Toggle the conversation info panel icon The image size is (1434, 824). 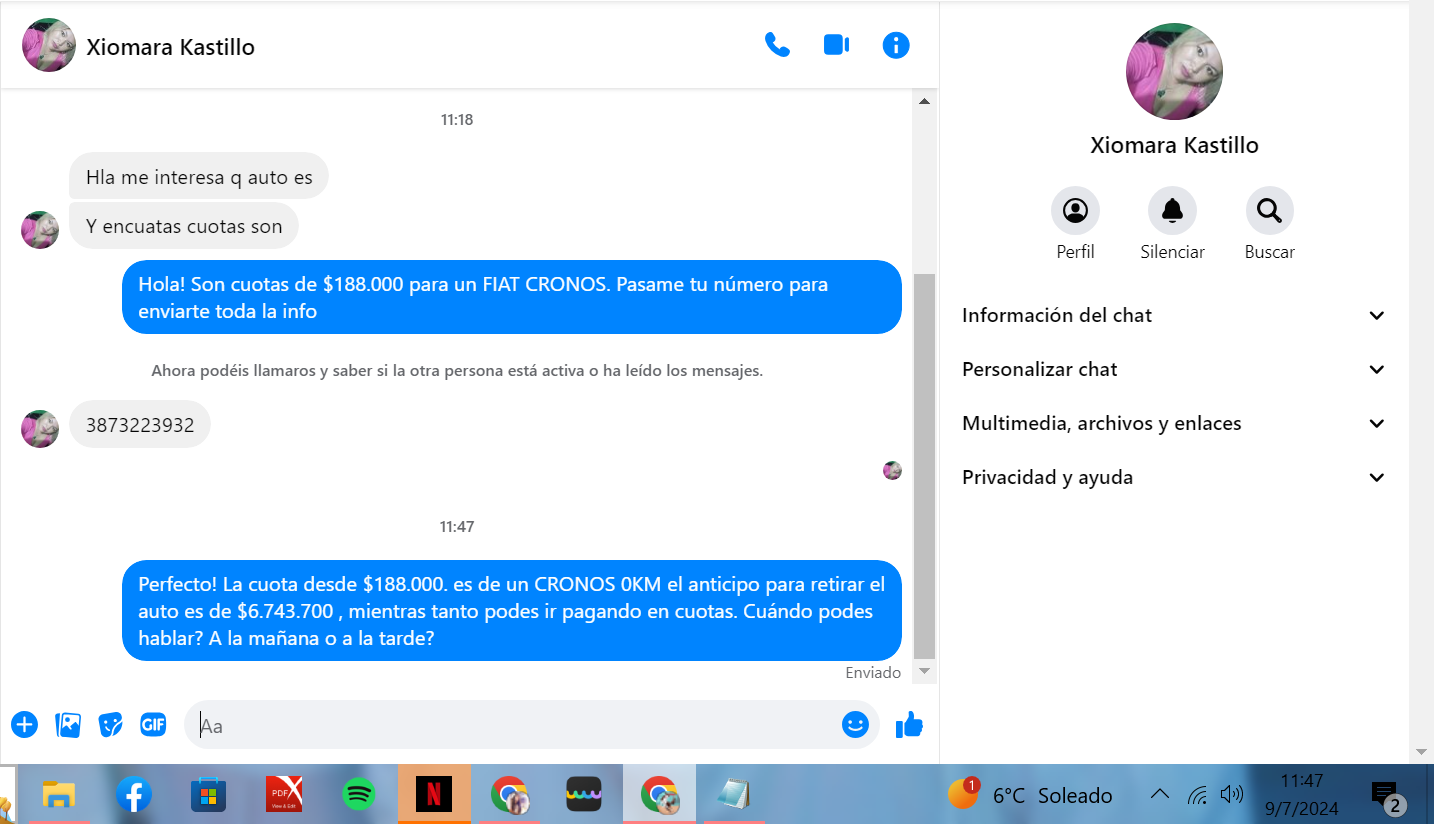pos(896,45)
